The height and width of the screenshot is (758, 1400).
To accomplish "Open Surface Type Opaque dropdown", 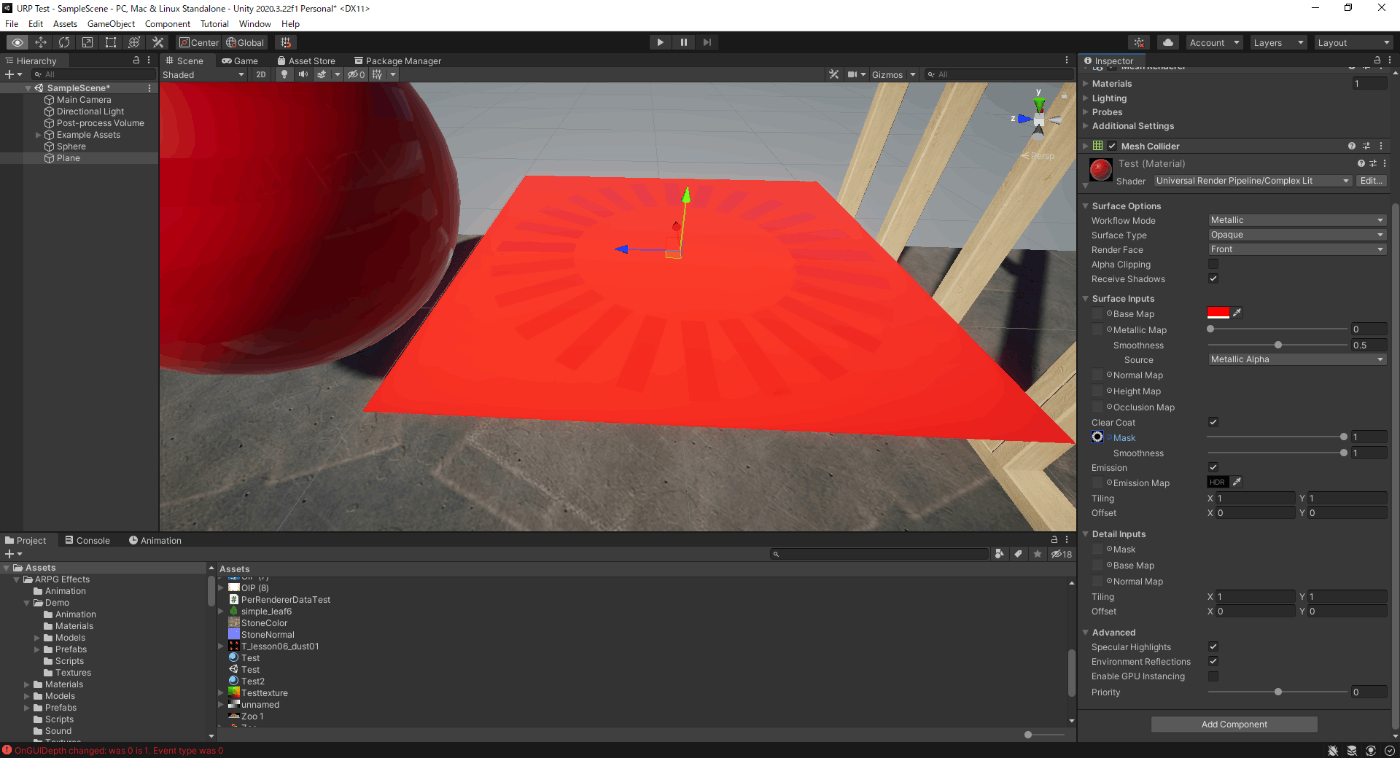I will (1297, 235).
